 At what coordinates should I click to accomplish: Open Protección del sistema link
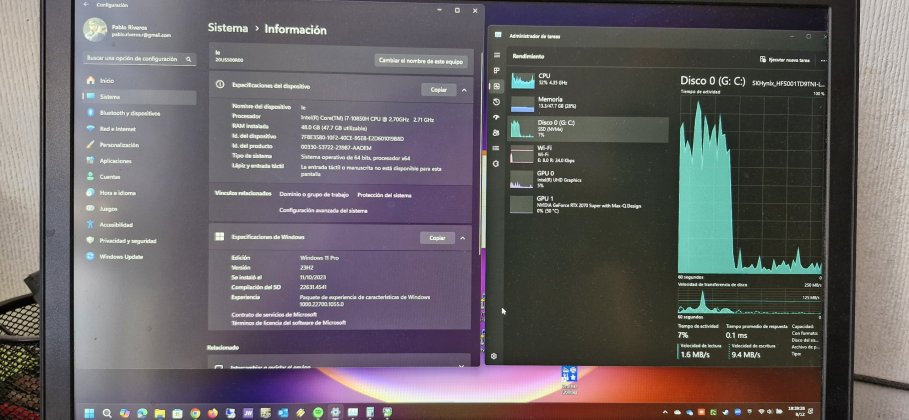pyautogui.click(x=384, y=195)
